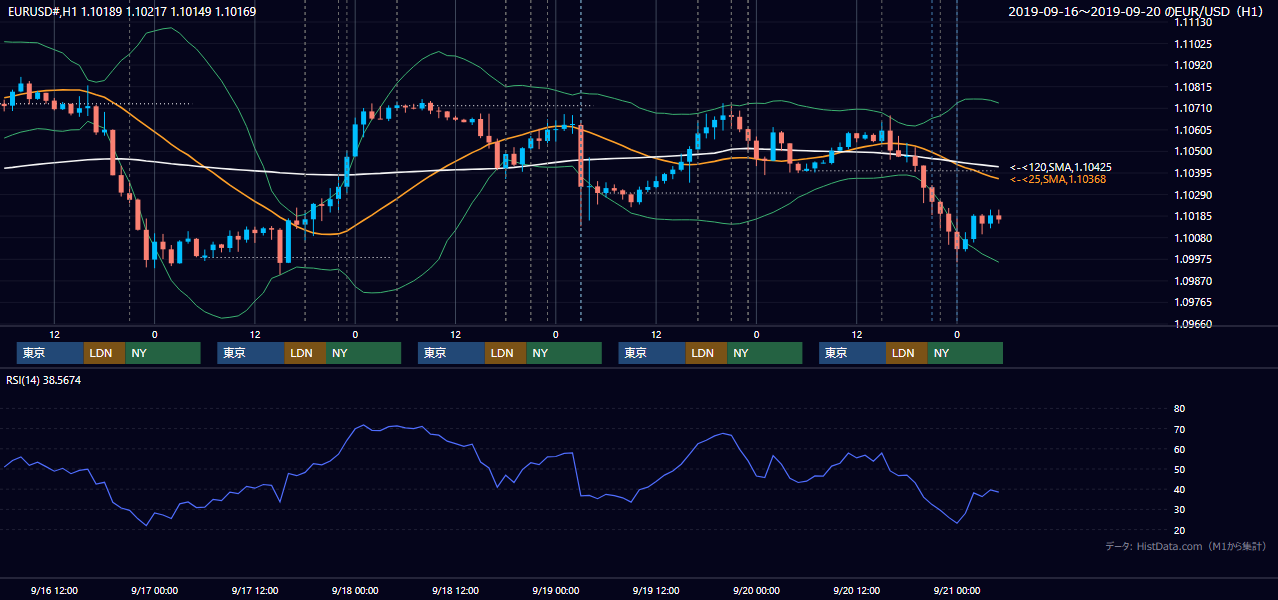This screenshot has height=600, width=1278.
Task: Select RSI scale level 50
Action: coord(1180,469)
